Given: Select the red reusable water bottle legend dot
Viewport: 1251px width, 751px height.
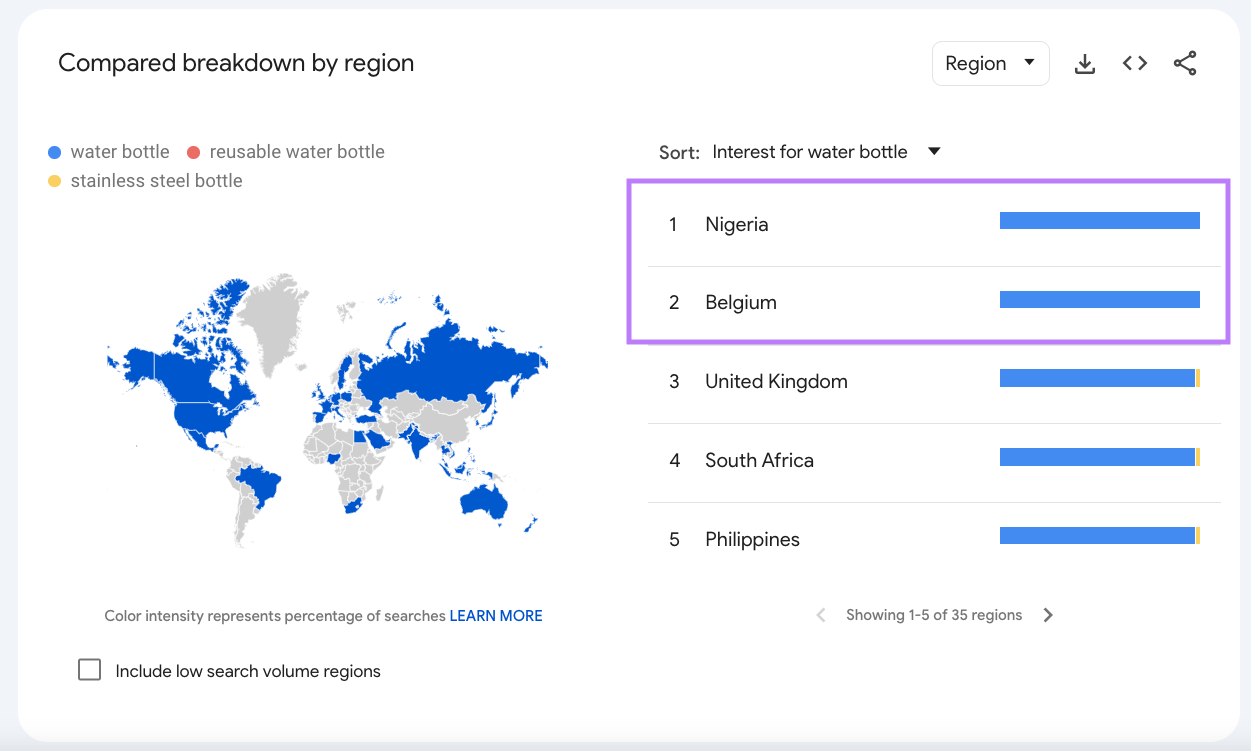Looking at the screenshot, I should click(192, 151).
